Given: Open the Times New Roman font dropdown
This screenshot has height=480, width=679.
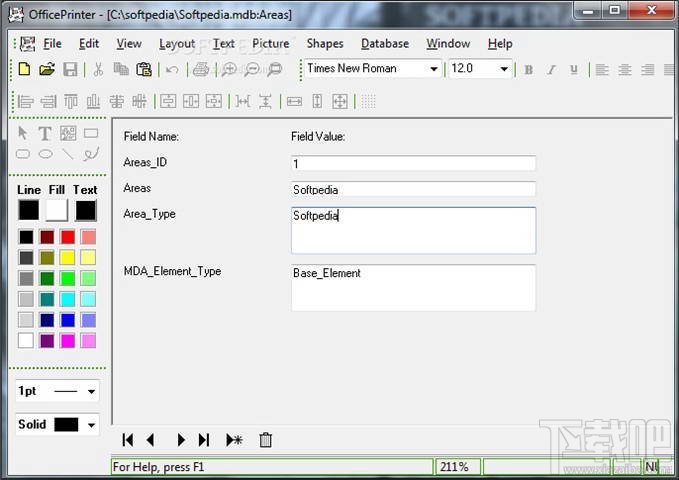Looking at the screenshot, I should [x=434, y=69].
